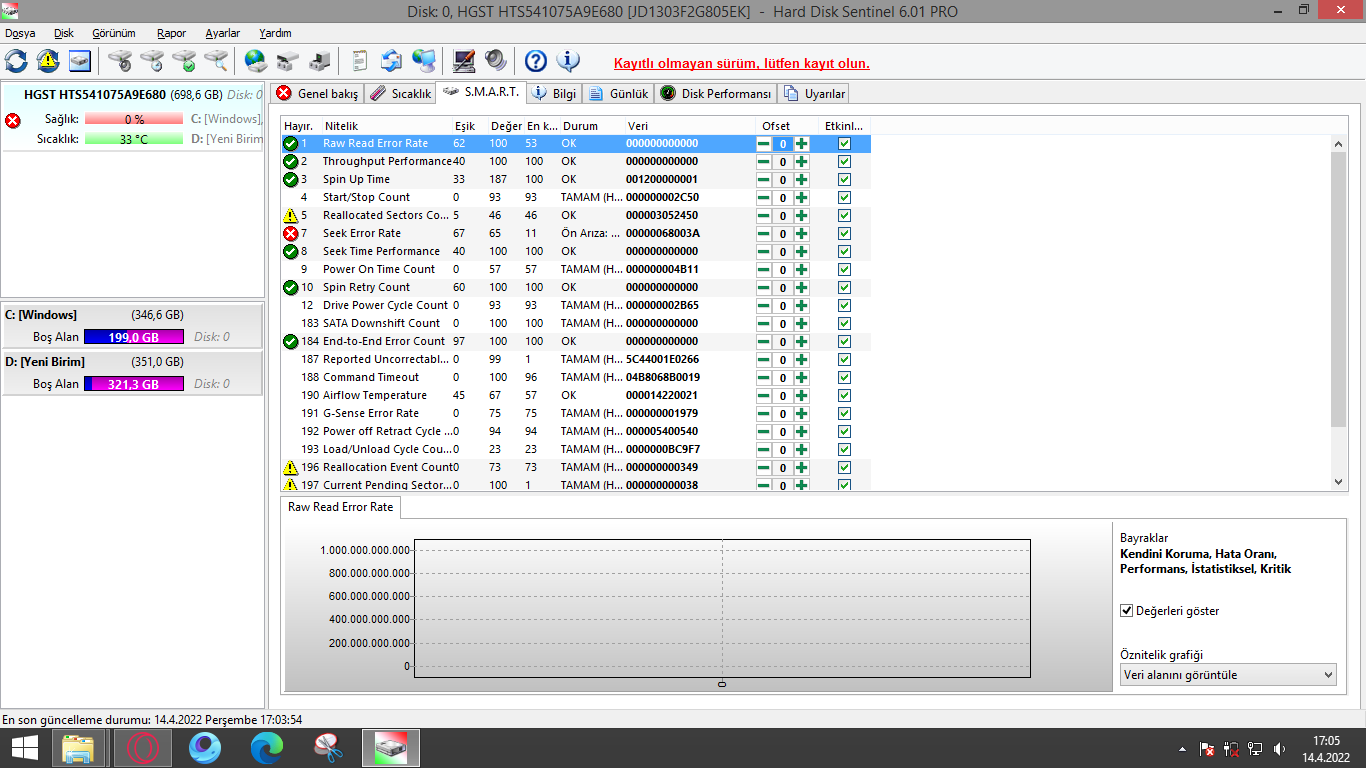Click the plus offset button for Spin Up Time

(x=802, y=180)
